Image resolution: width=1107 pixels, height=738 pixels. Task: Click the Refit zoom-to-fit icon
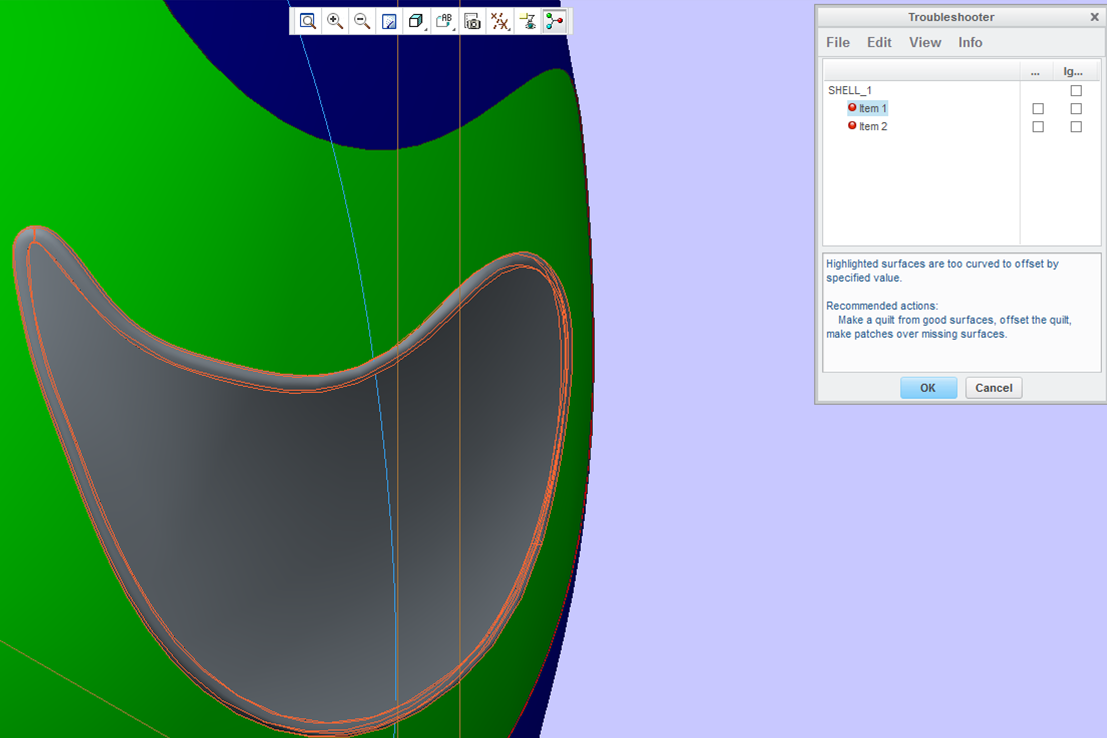click(308, 21)
